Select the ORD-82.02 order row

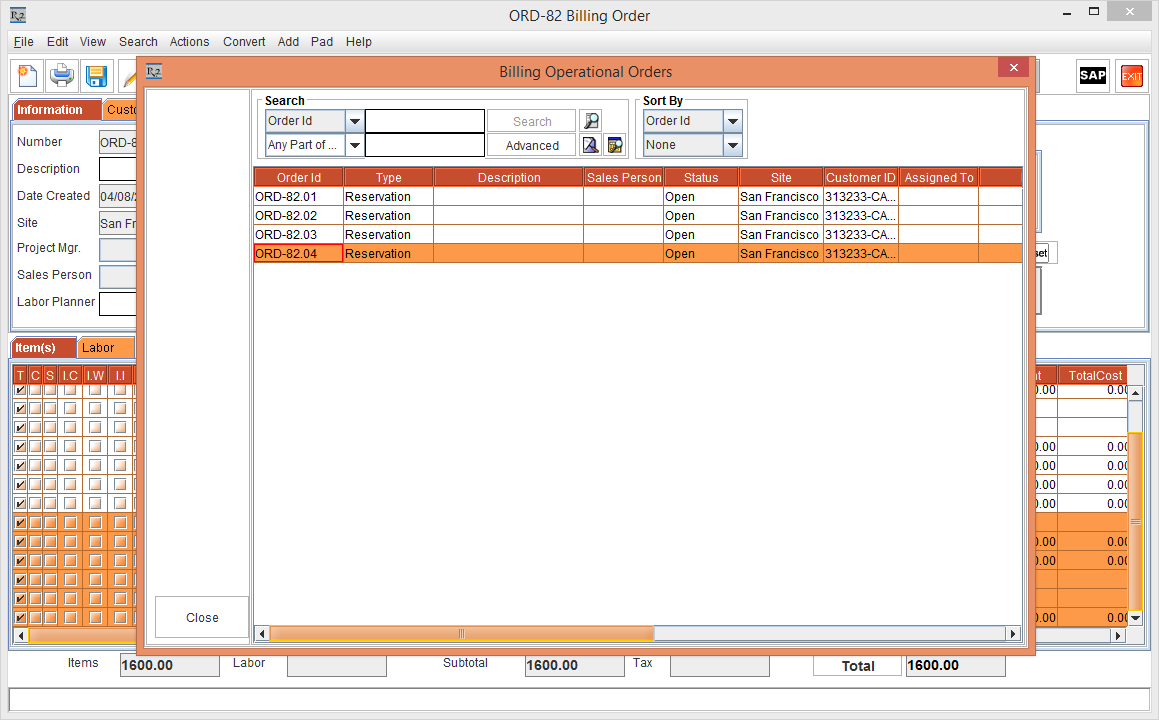298,216
